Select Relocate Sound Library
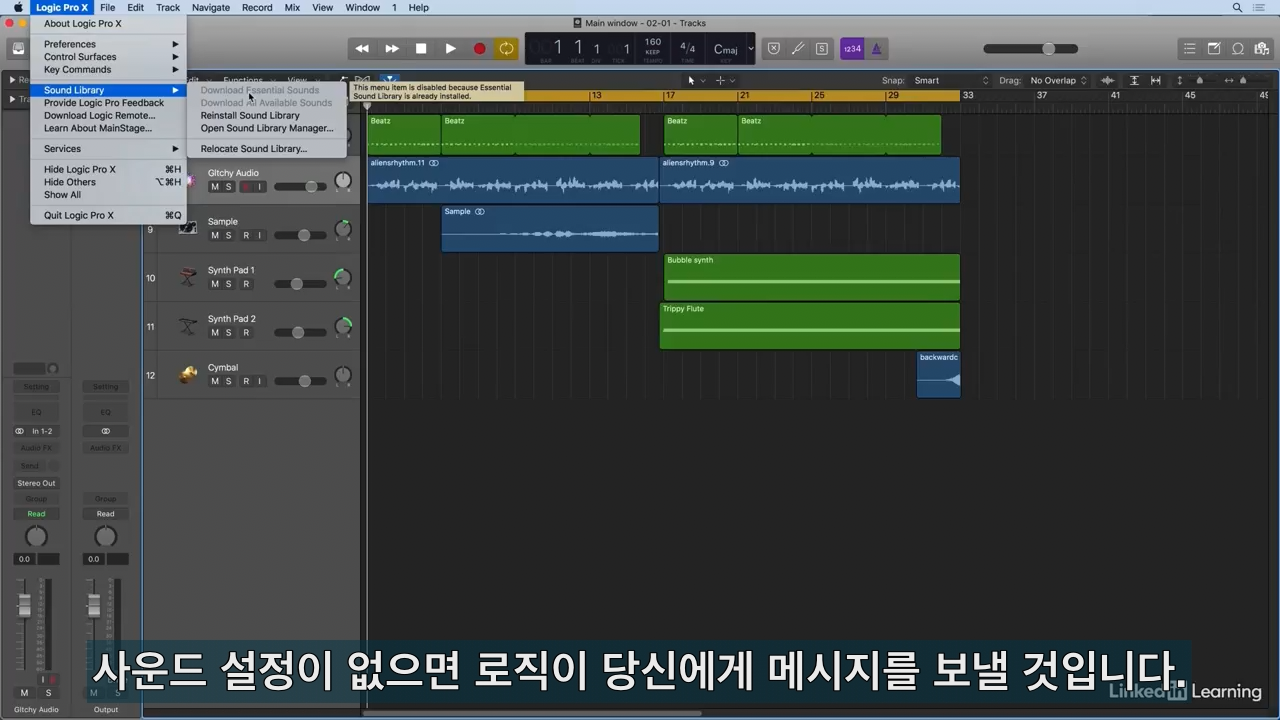Viewport: 1280px width, 720px height. click(254, 149)
